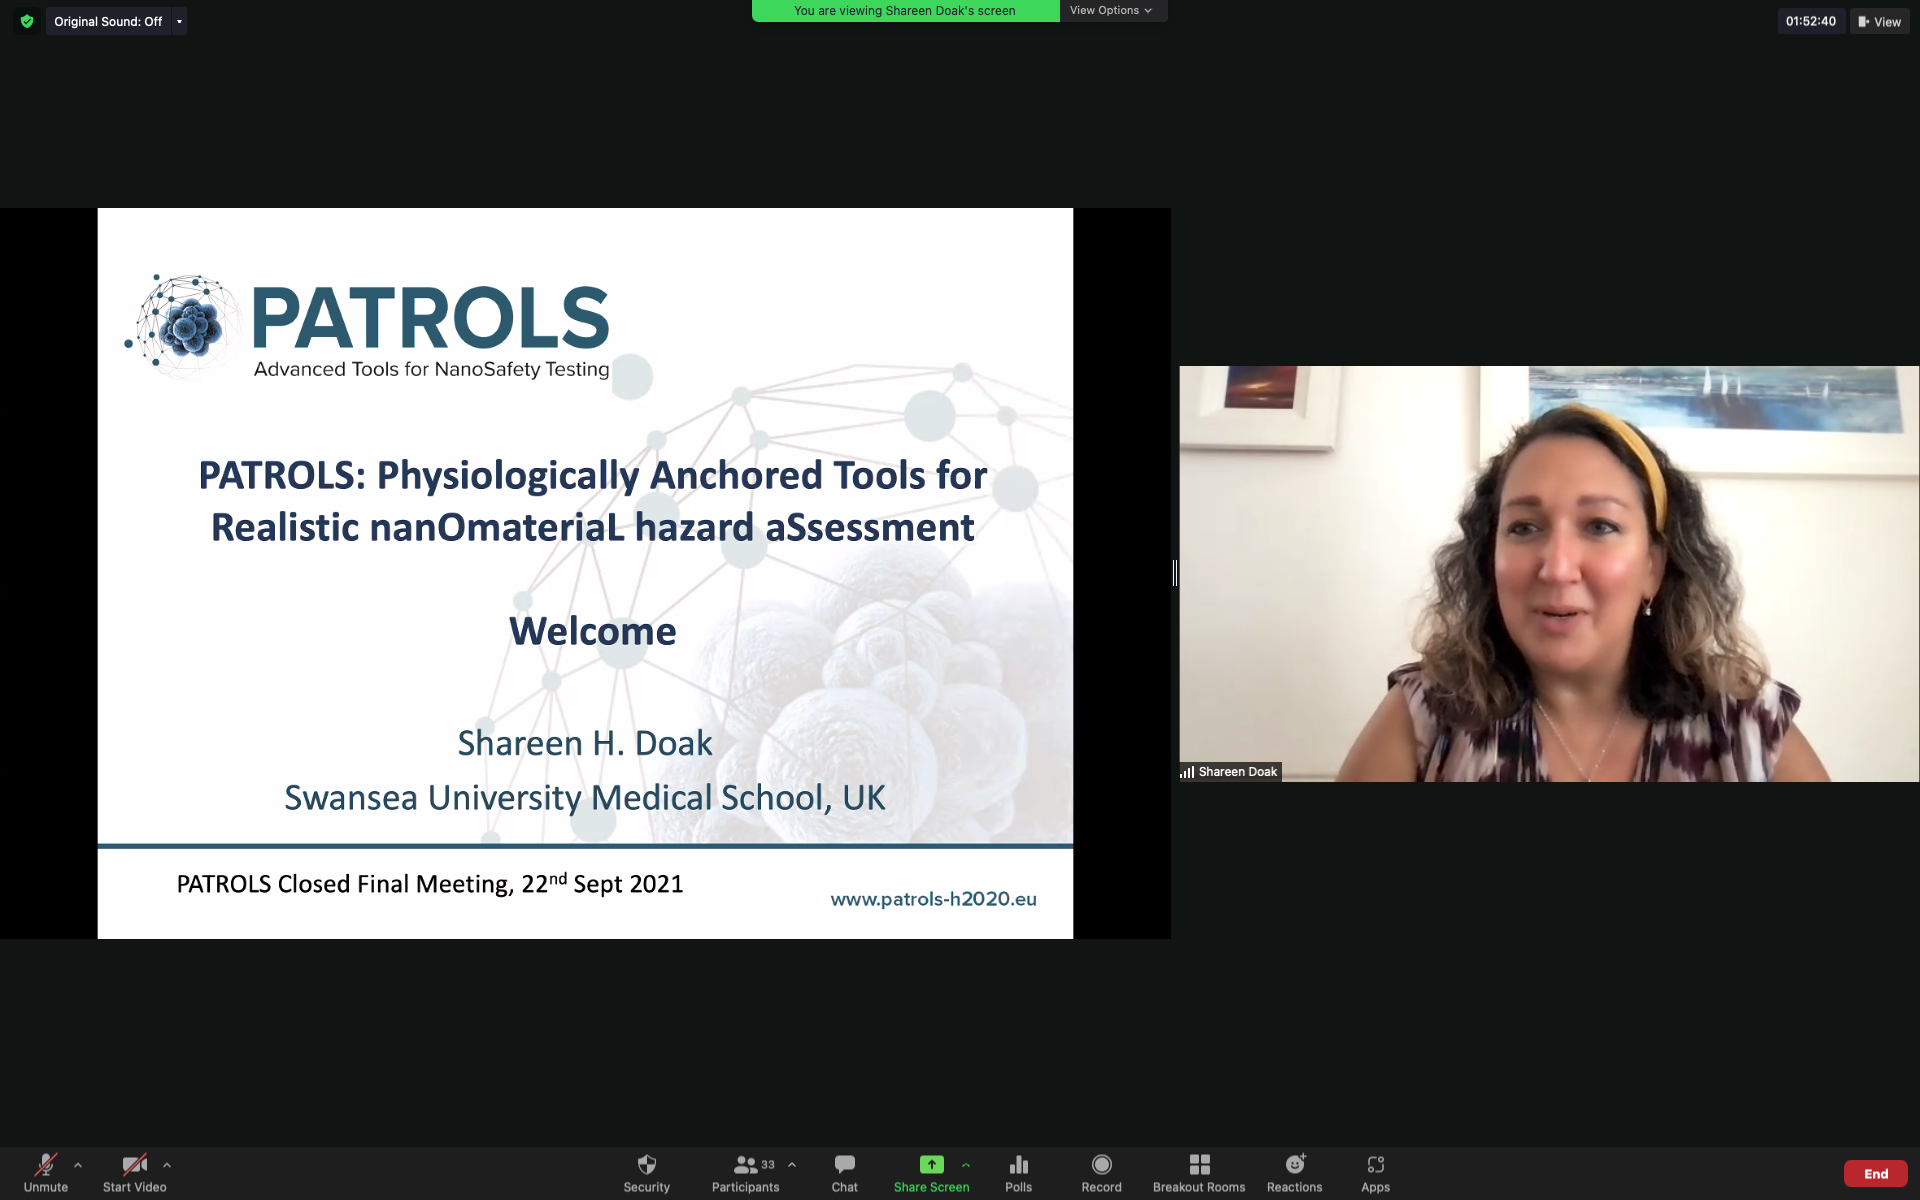Start Video from the toolbar
This screenshot has height=1200, width=1920.
pos(134,1173)
